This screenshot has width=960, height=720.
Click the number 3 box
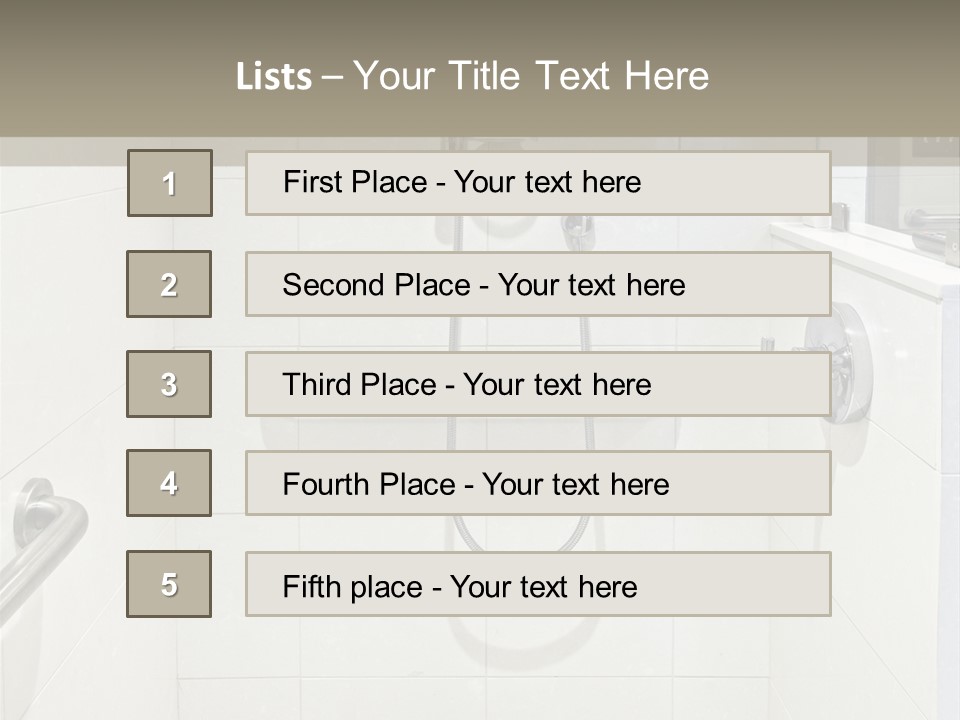169,384
